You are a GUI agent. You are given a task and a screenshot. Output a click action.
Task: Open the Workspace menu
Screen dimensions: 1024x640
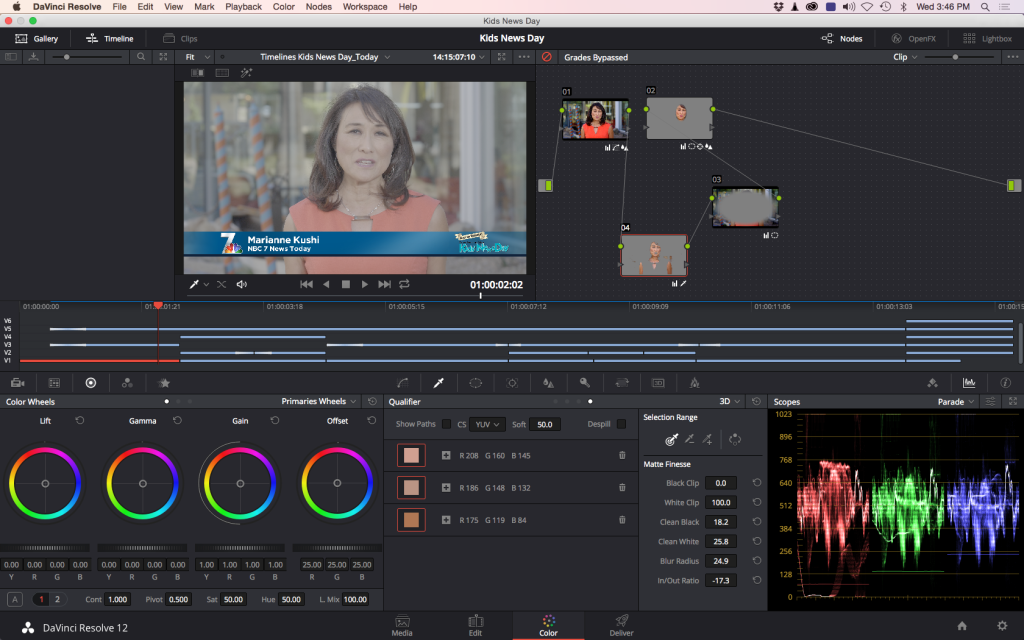pyautogui.click(x=365, y=7)
